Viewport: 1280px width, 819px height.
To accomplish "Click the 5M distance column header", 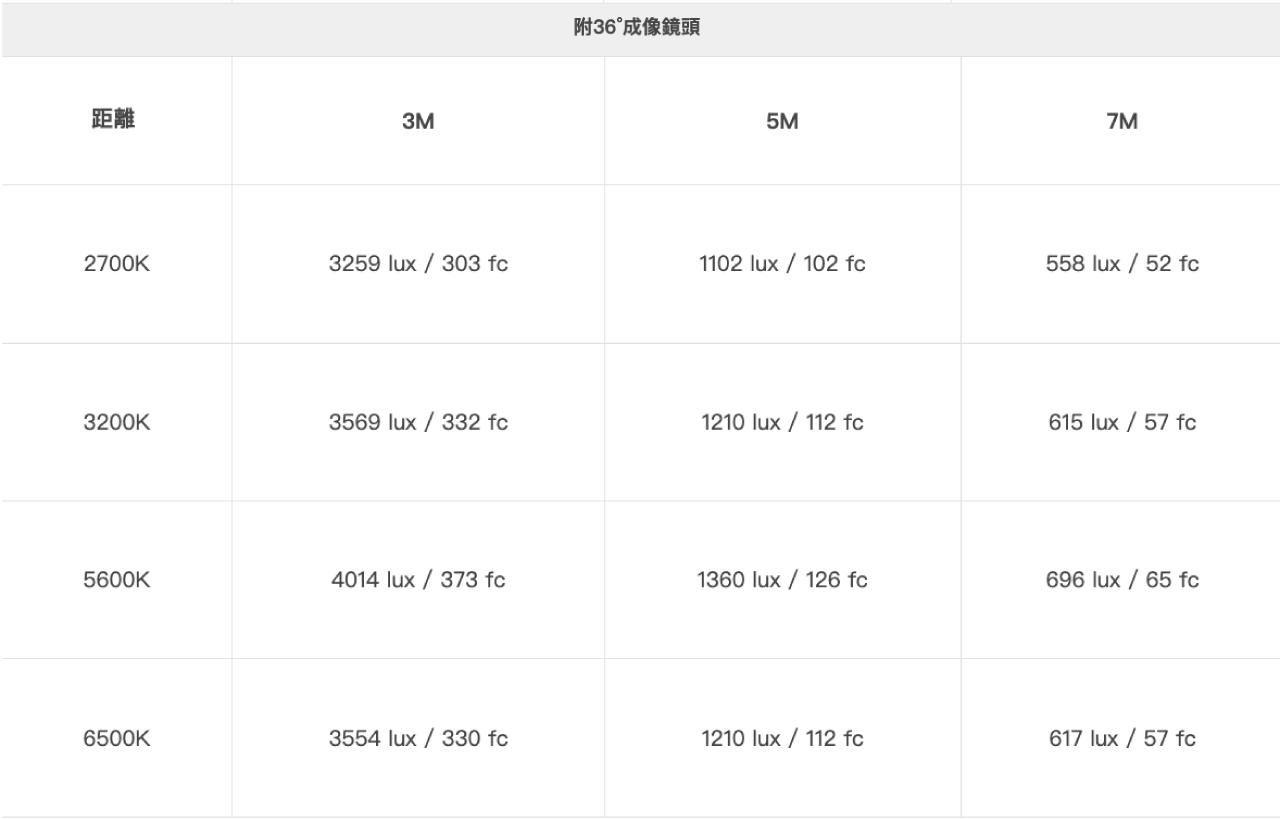I will 782,121.
